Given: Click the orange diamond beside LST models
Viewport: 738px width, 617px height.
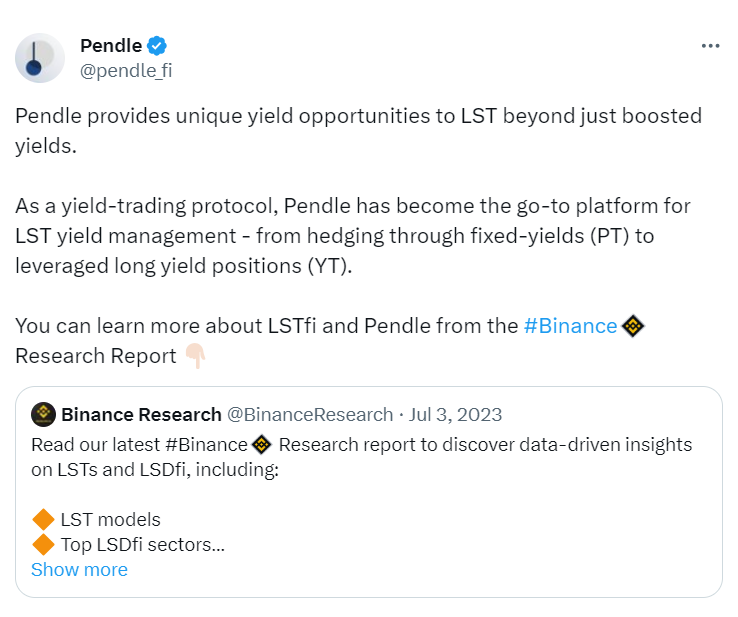Looking at the screenshot, I should tap(43, 520).
